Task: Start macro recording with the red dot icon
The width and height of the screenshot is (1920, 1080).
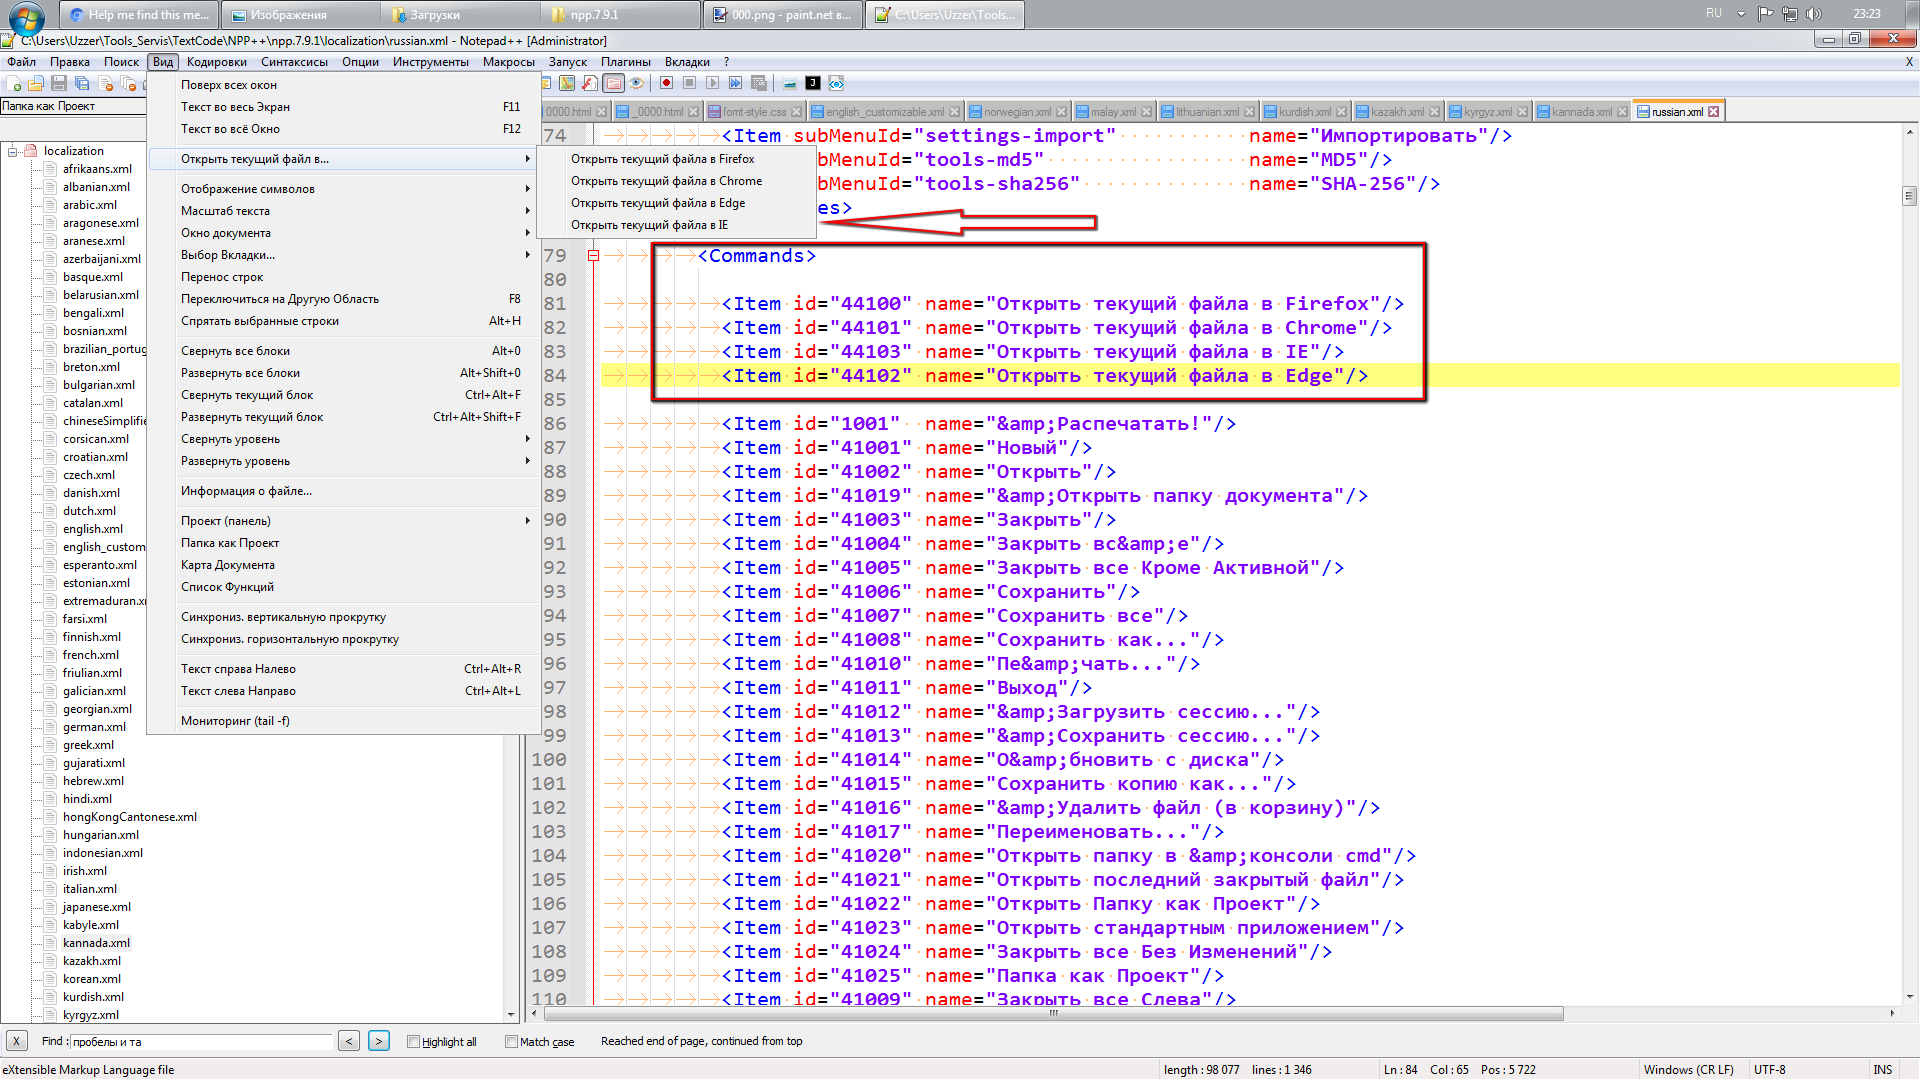Action: click(666, 83)
